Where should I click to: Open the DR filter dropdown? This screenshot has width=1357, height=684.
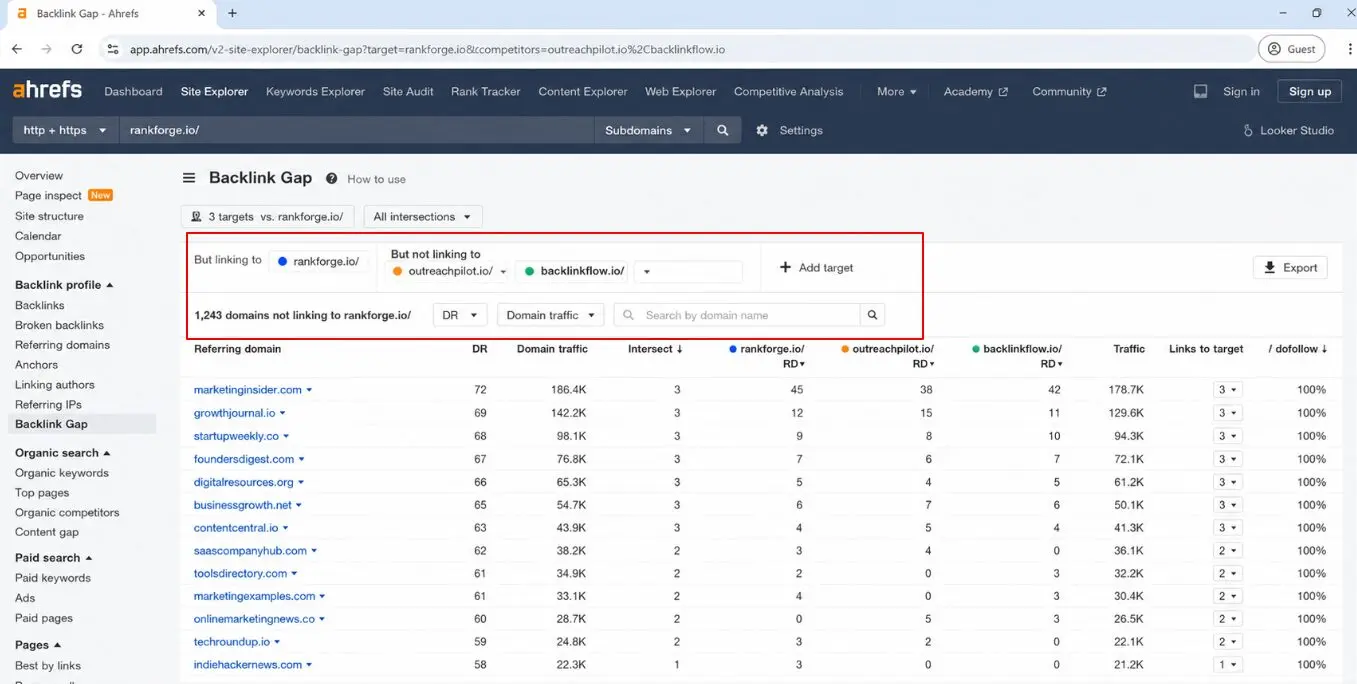[460, 315]
